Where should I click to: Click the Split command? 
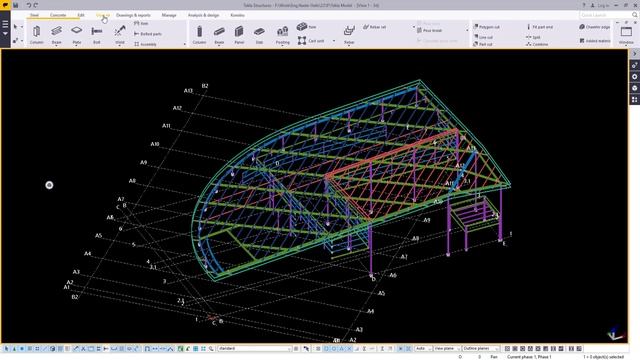(x=533, y=37)
